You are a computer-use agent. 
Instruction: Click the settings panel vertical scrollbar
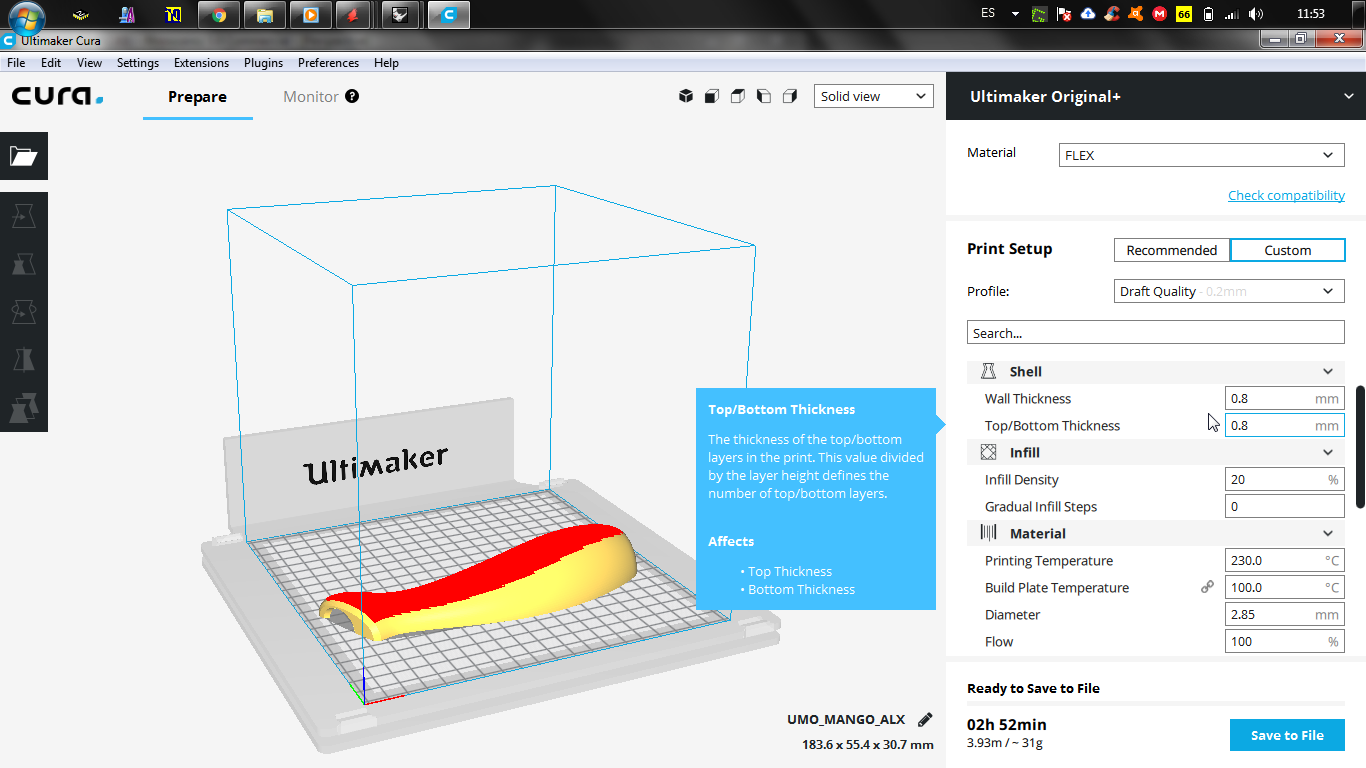[x=1360, y=446]
